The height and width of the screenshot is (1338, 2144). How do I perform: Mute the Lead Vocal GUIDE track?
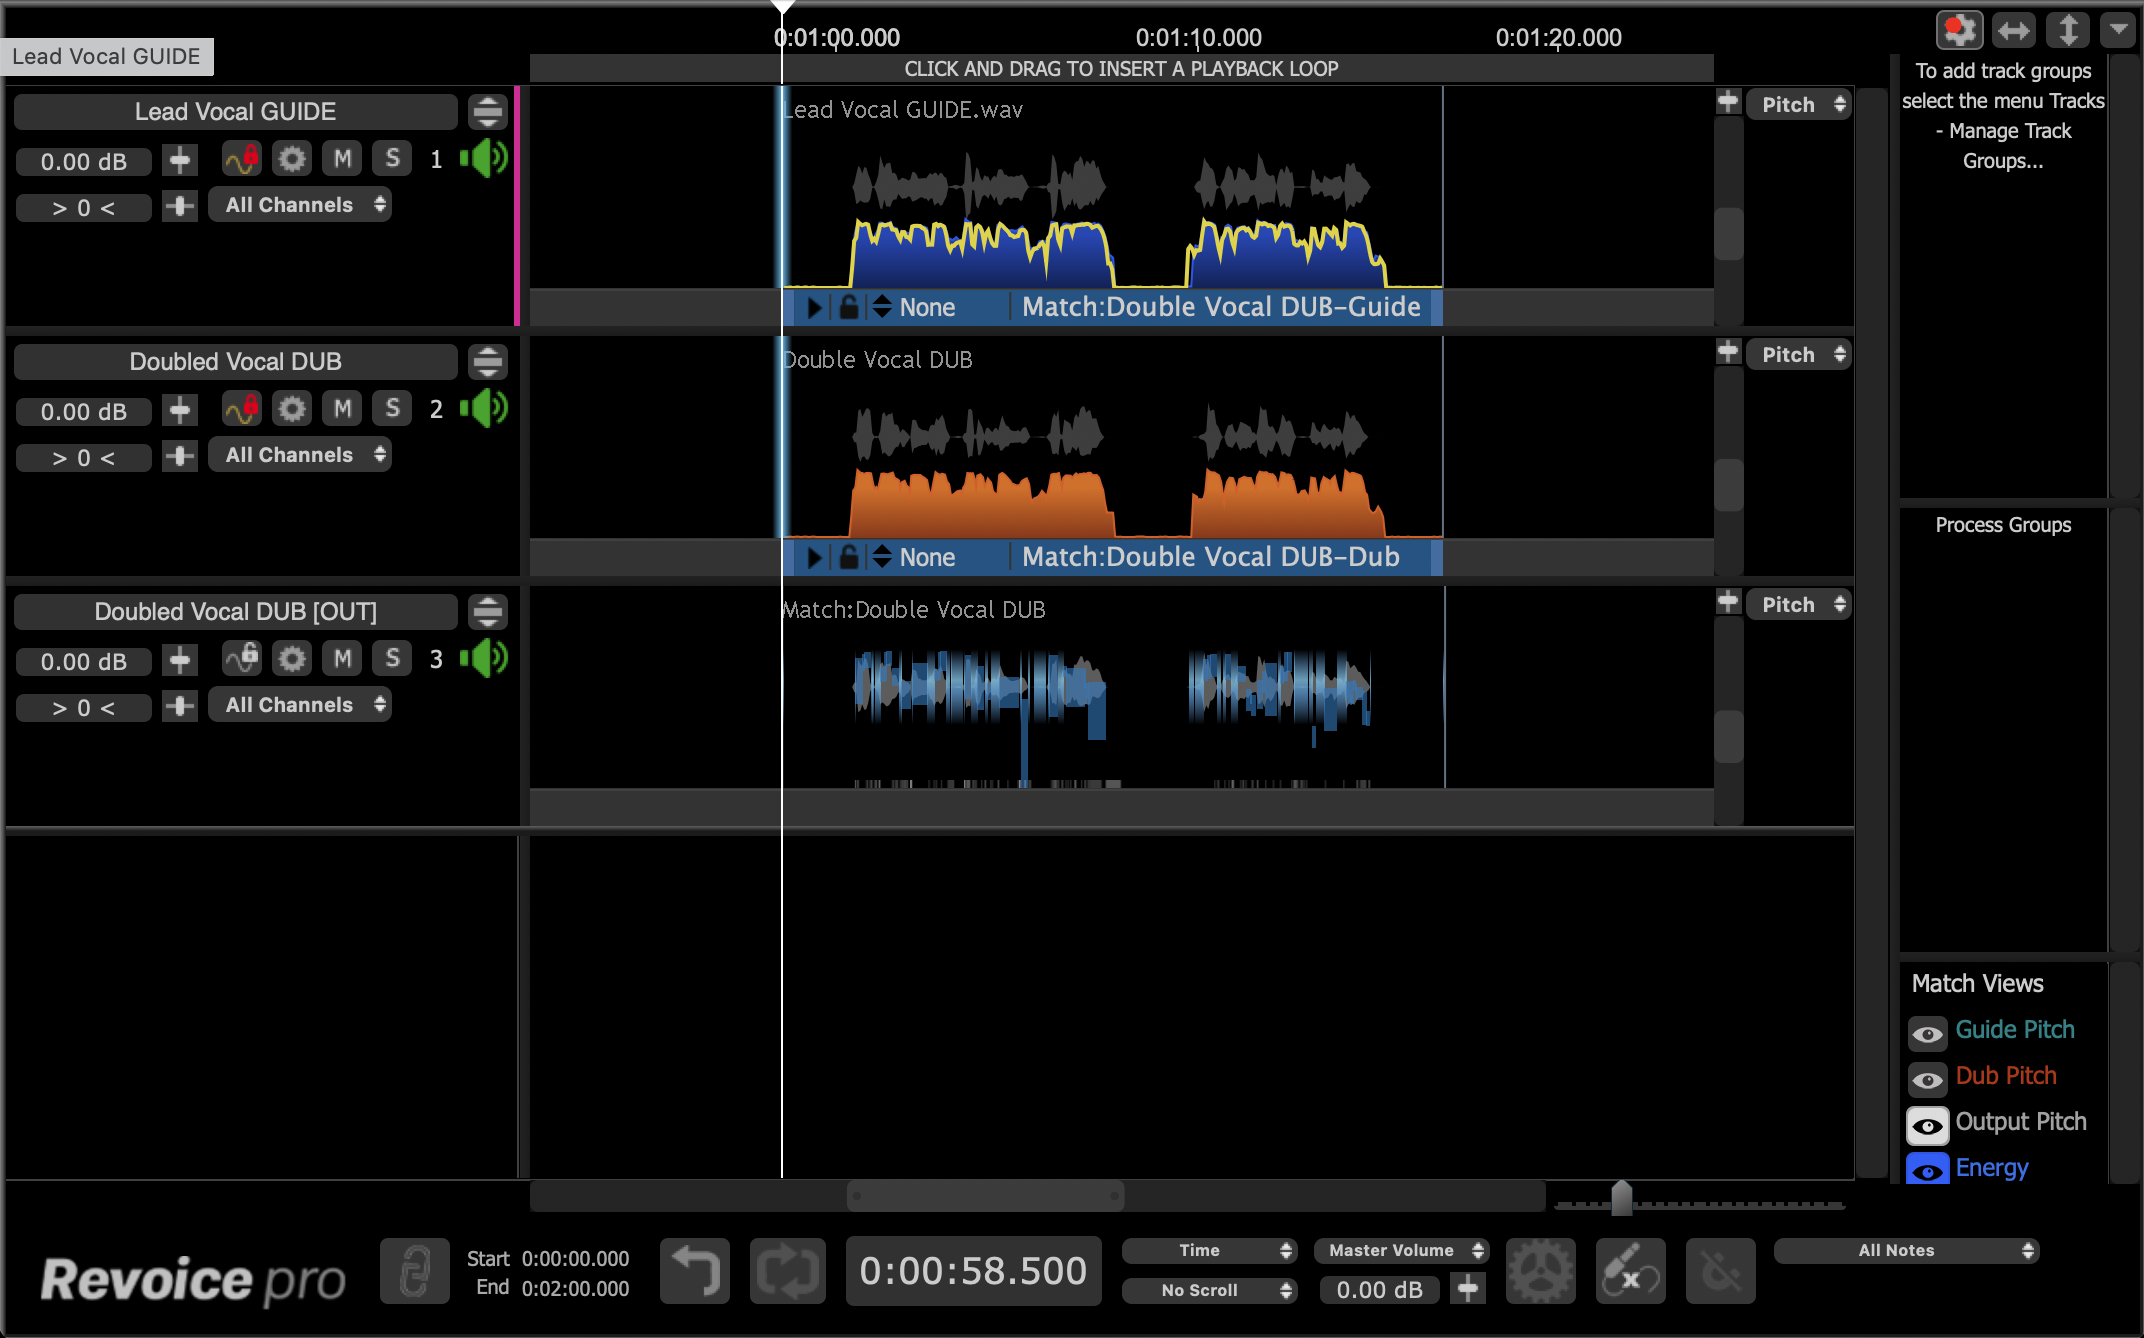point(342,159)
